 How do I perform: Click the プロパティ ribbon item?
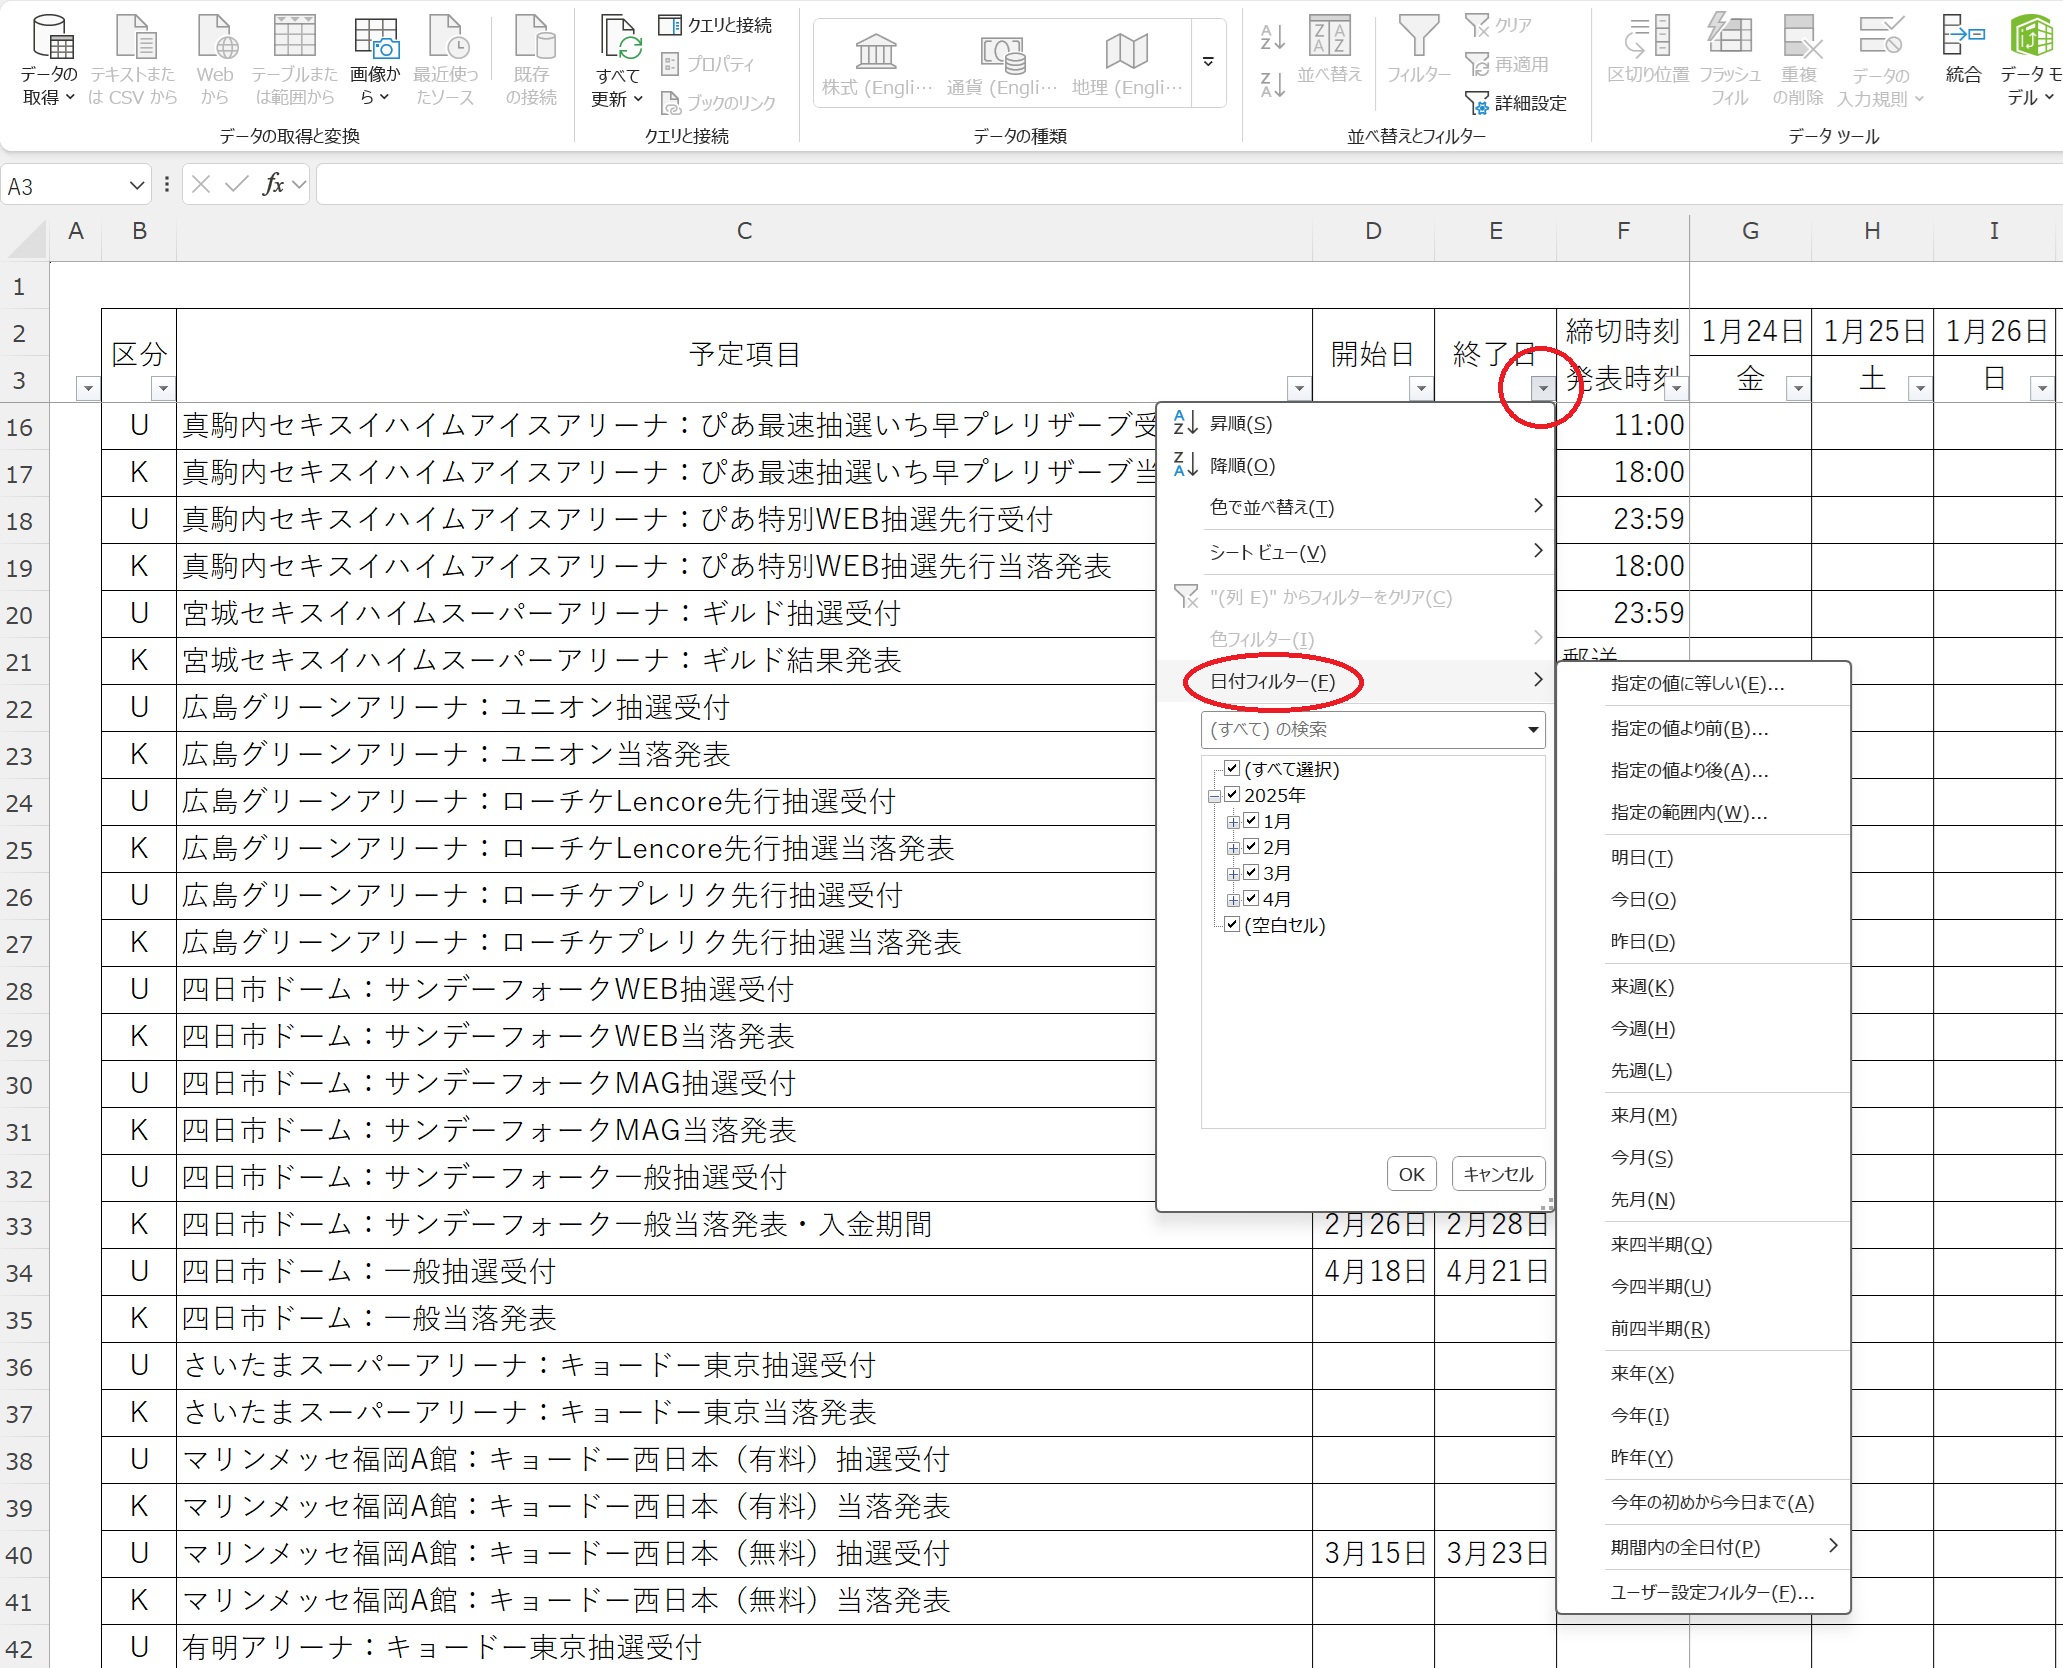(x=708, y=64)
